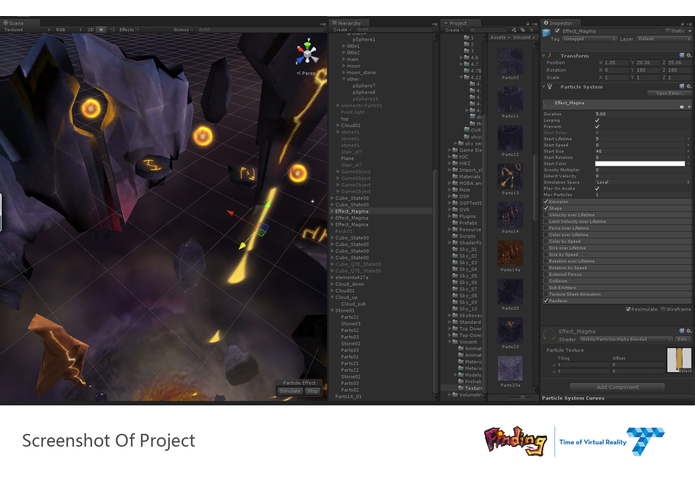Toggle the particle visibility eye icon
695x494 pixels.
pos(682,107)
